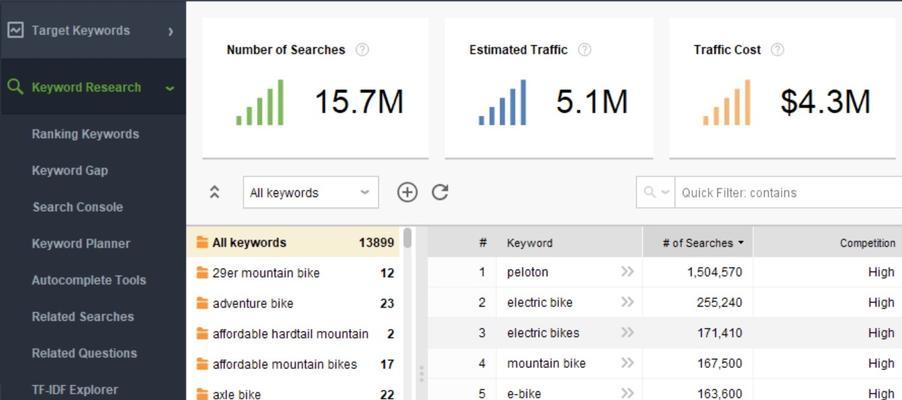Open the All keywords dropdown

pos(311,192)
